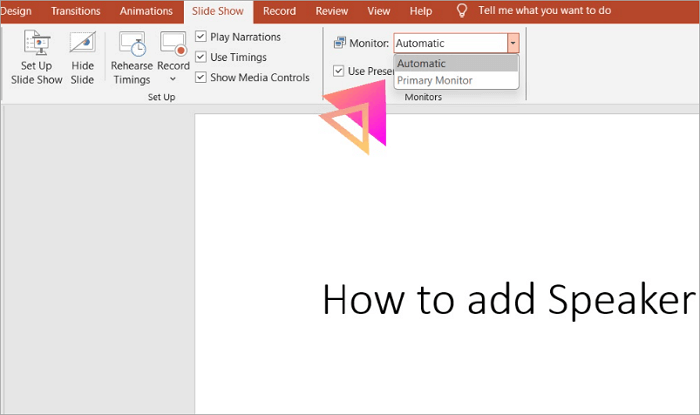
Task: Open the Review tab
Action: (x=332, y=11)
